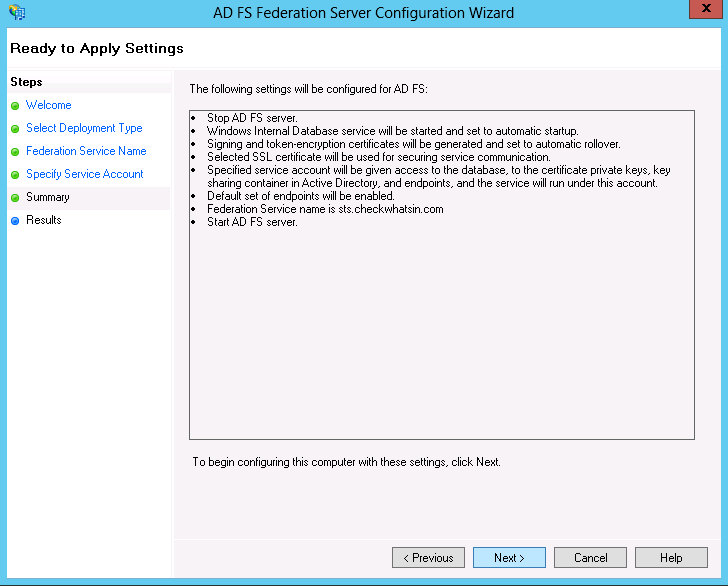Click the 'Default set of endpoints' line
728x586 pixels.
click(301, 196)
